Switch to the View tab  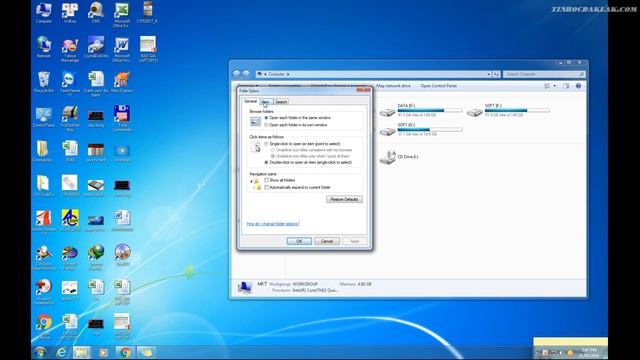point(265,102)
